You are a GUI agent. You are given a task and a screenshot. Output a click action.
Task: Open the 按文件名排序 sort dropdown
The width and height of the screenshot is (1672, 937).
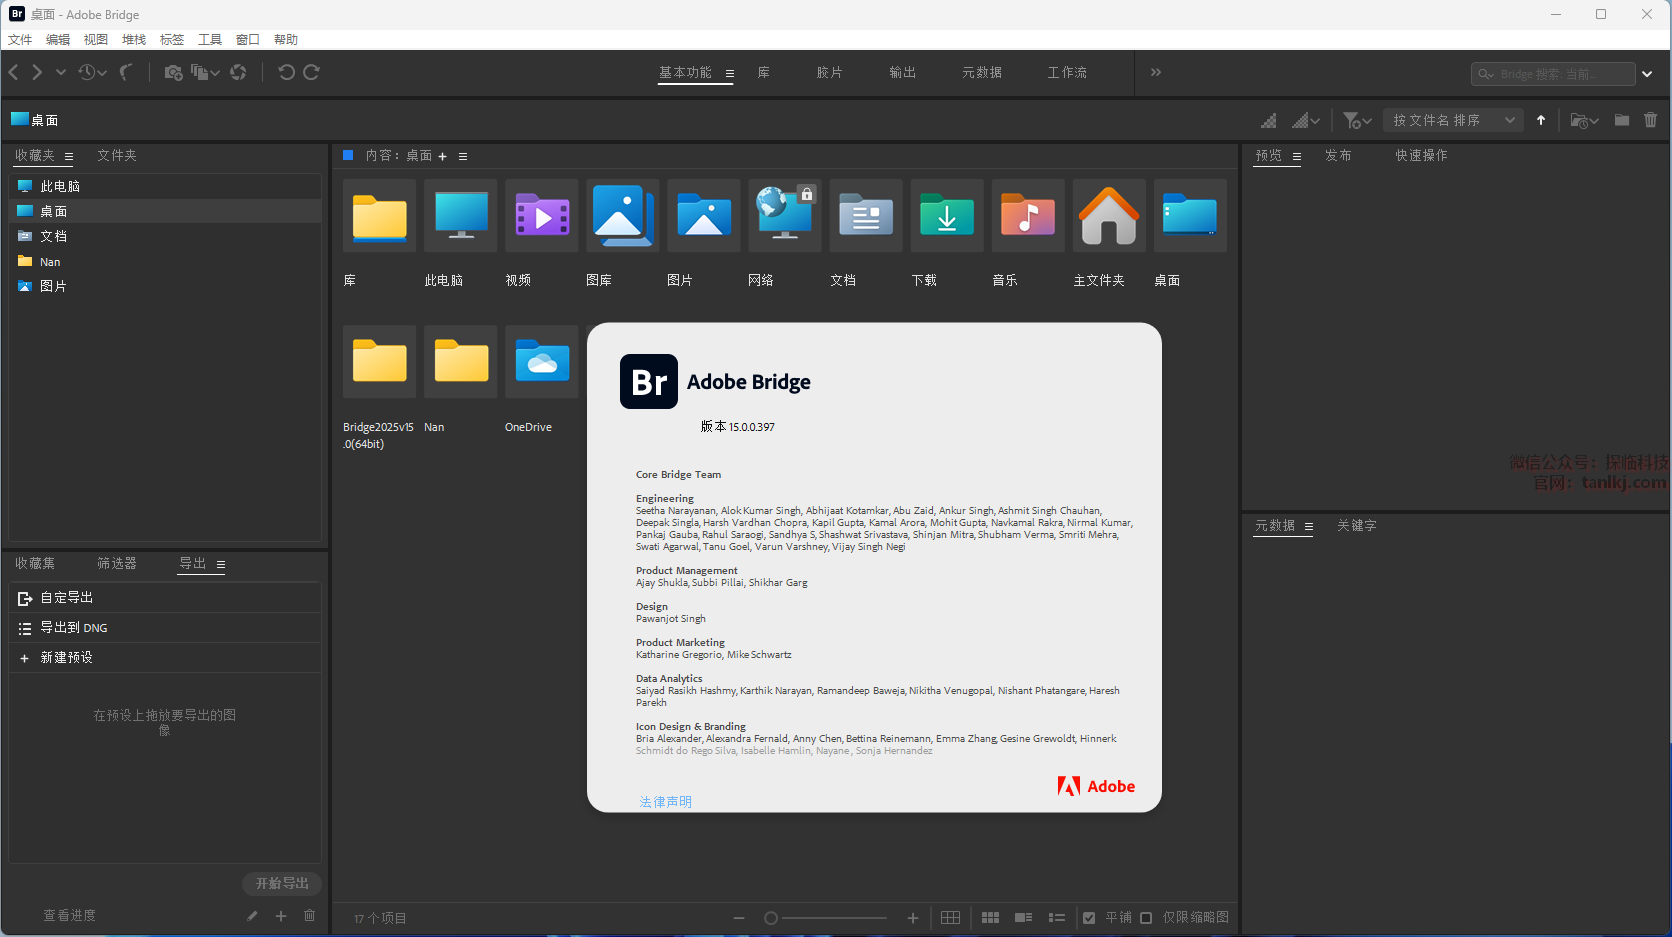(1453, 120)
